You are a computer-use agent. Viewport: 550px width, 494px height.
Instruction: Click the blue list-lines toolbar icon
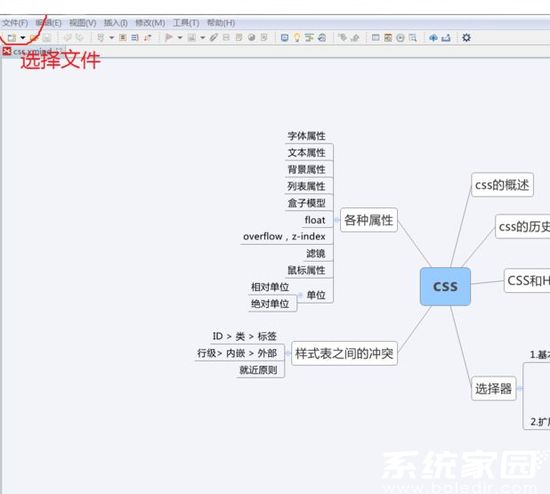pos(135,38)
